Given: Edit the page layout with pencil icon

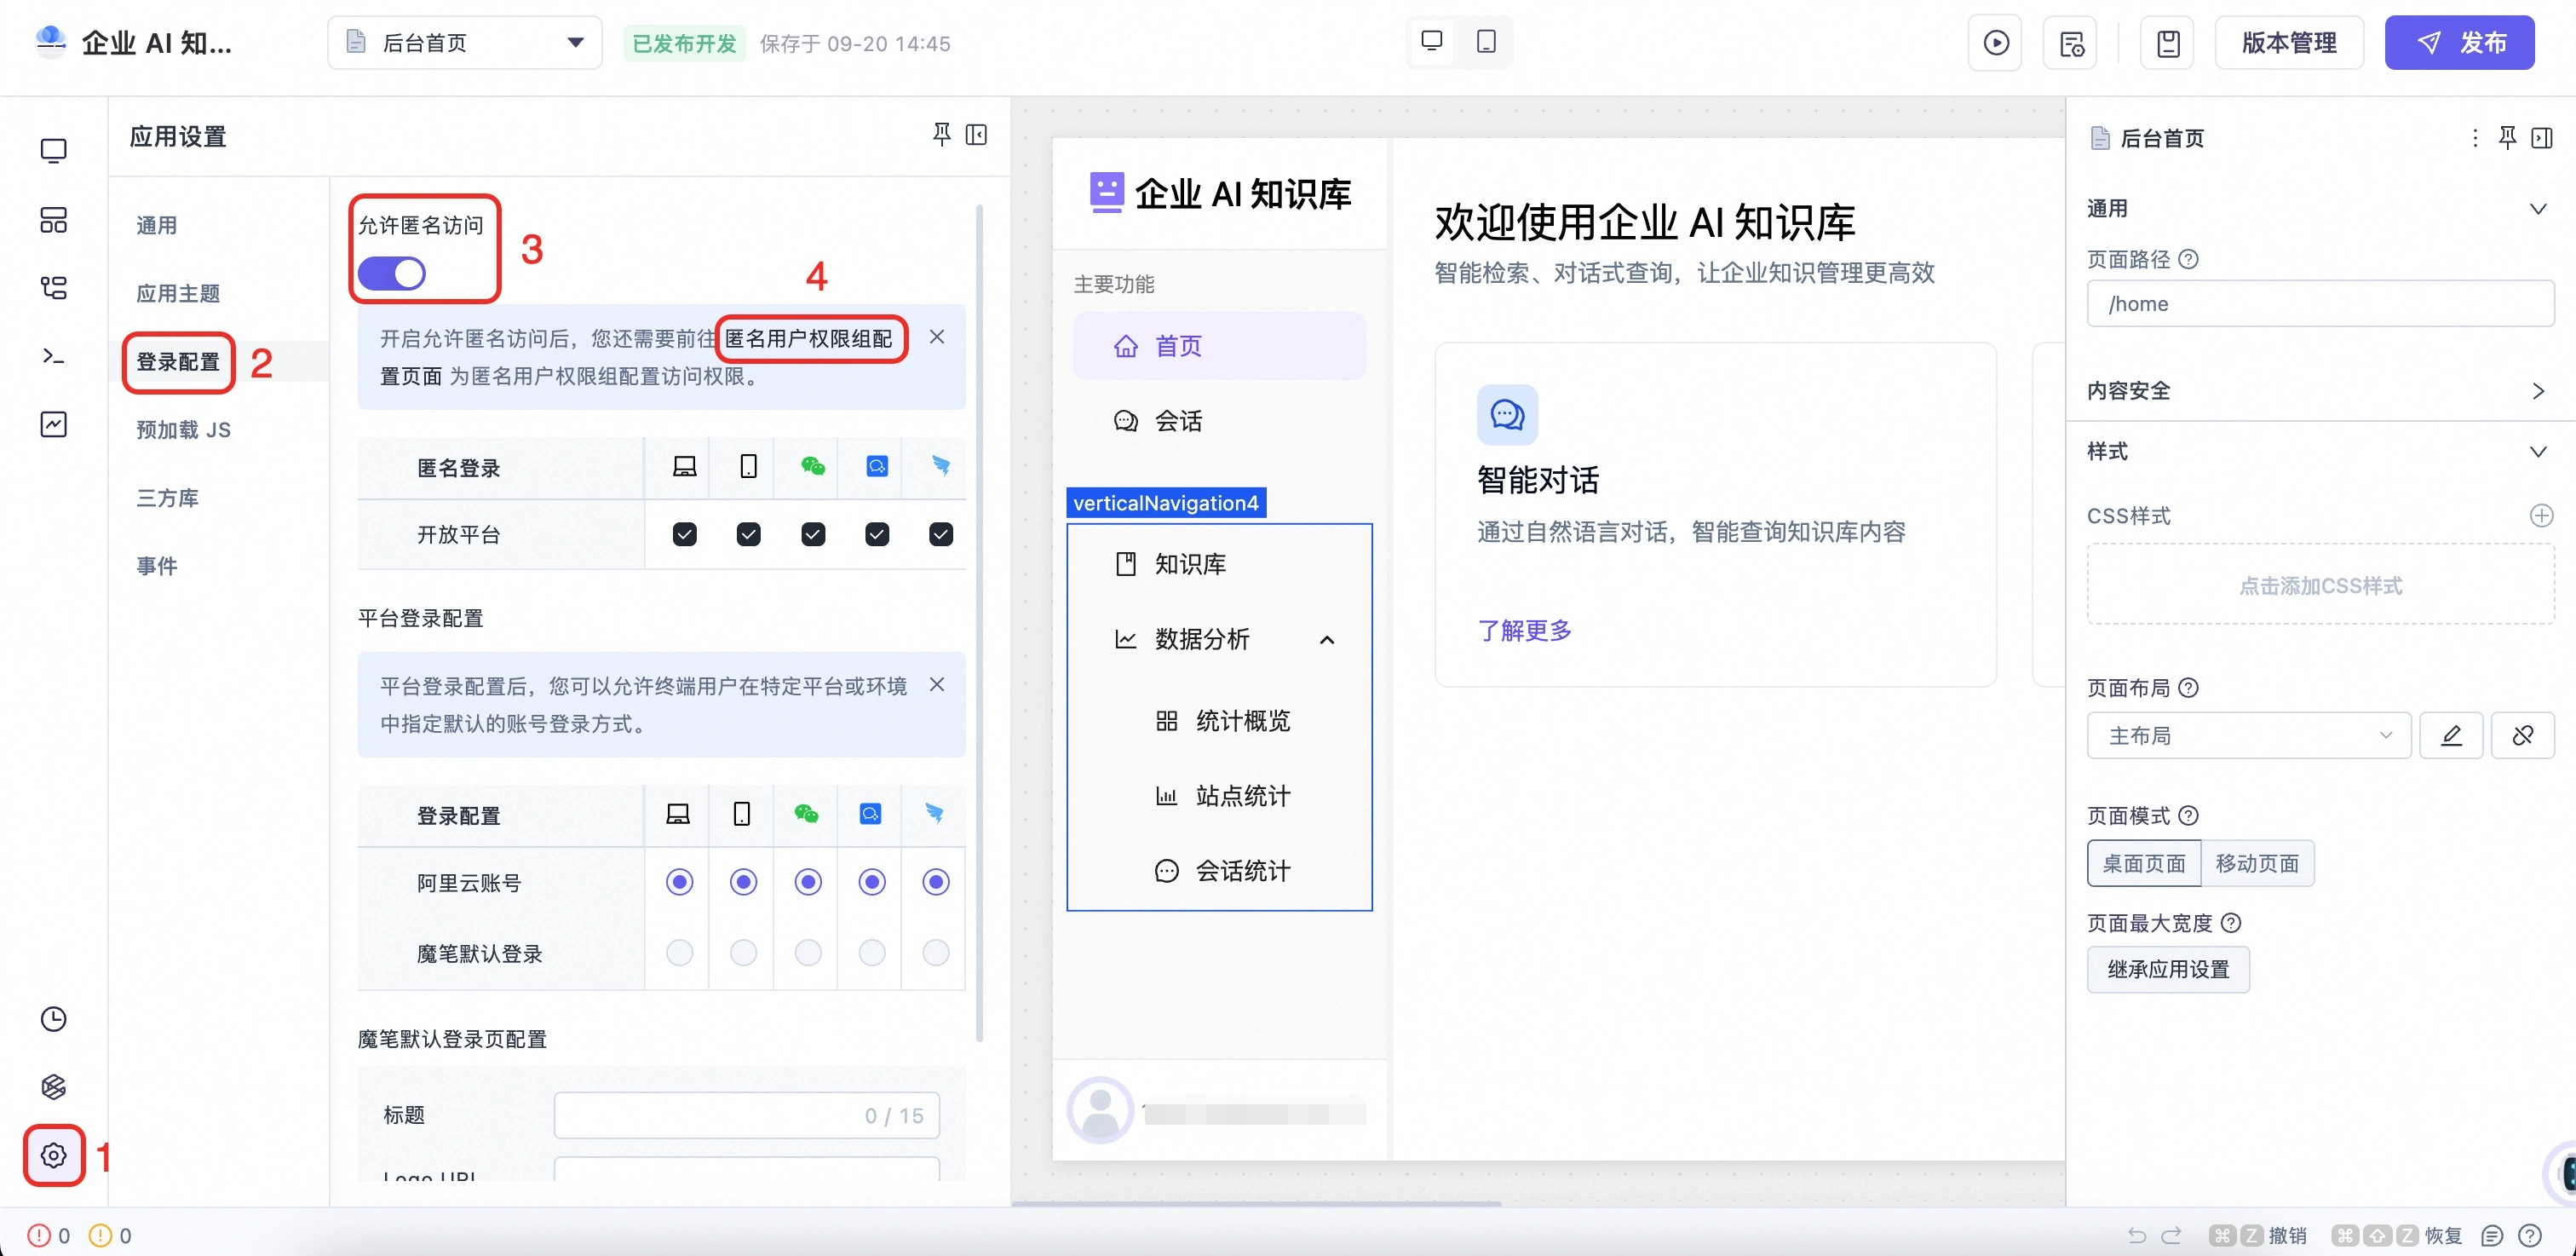Looking at the screenshot, I should (2451, 736).
